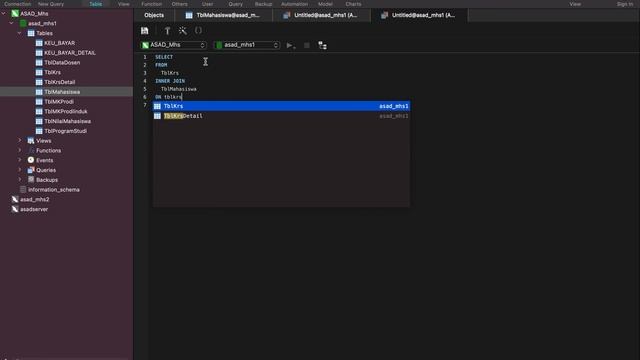Select the KEU_BAYAR table

[x=59, y=43]
